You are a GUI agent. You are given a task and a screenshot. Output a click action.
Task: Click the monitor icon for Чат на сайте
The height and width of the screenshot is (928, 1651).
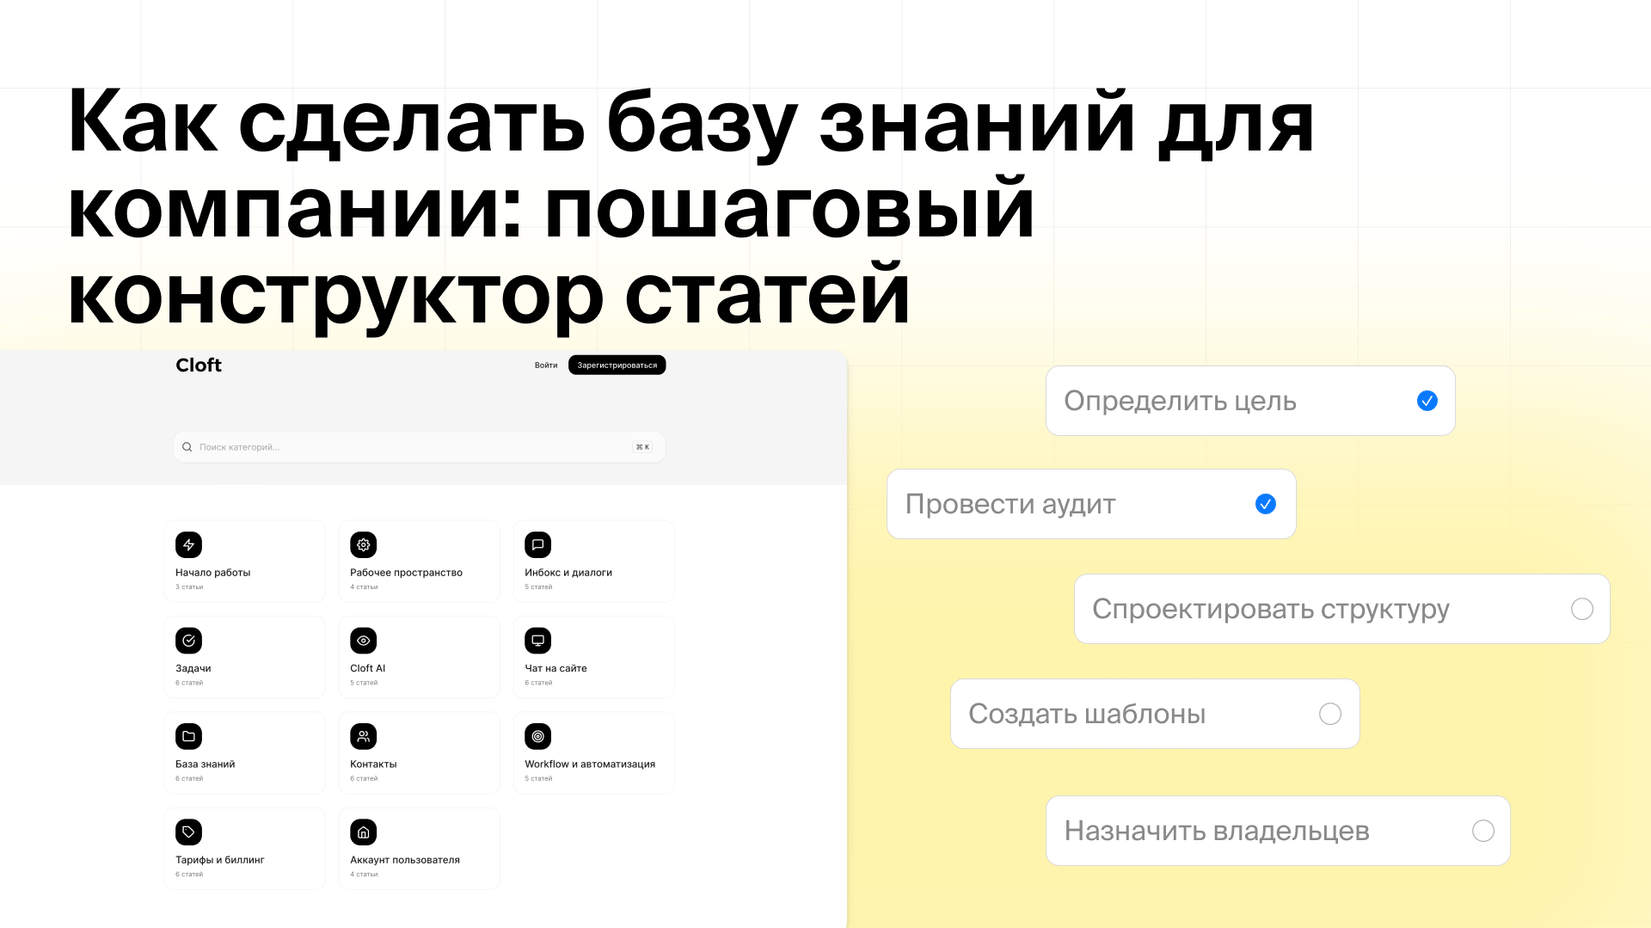coord(538,640)
